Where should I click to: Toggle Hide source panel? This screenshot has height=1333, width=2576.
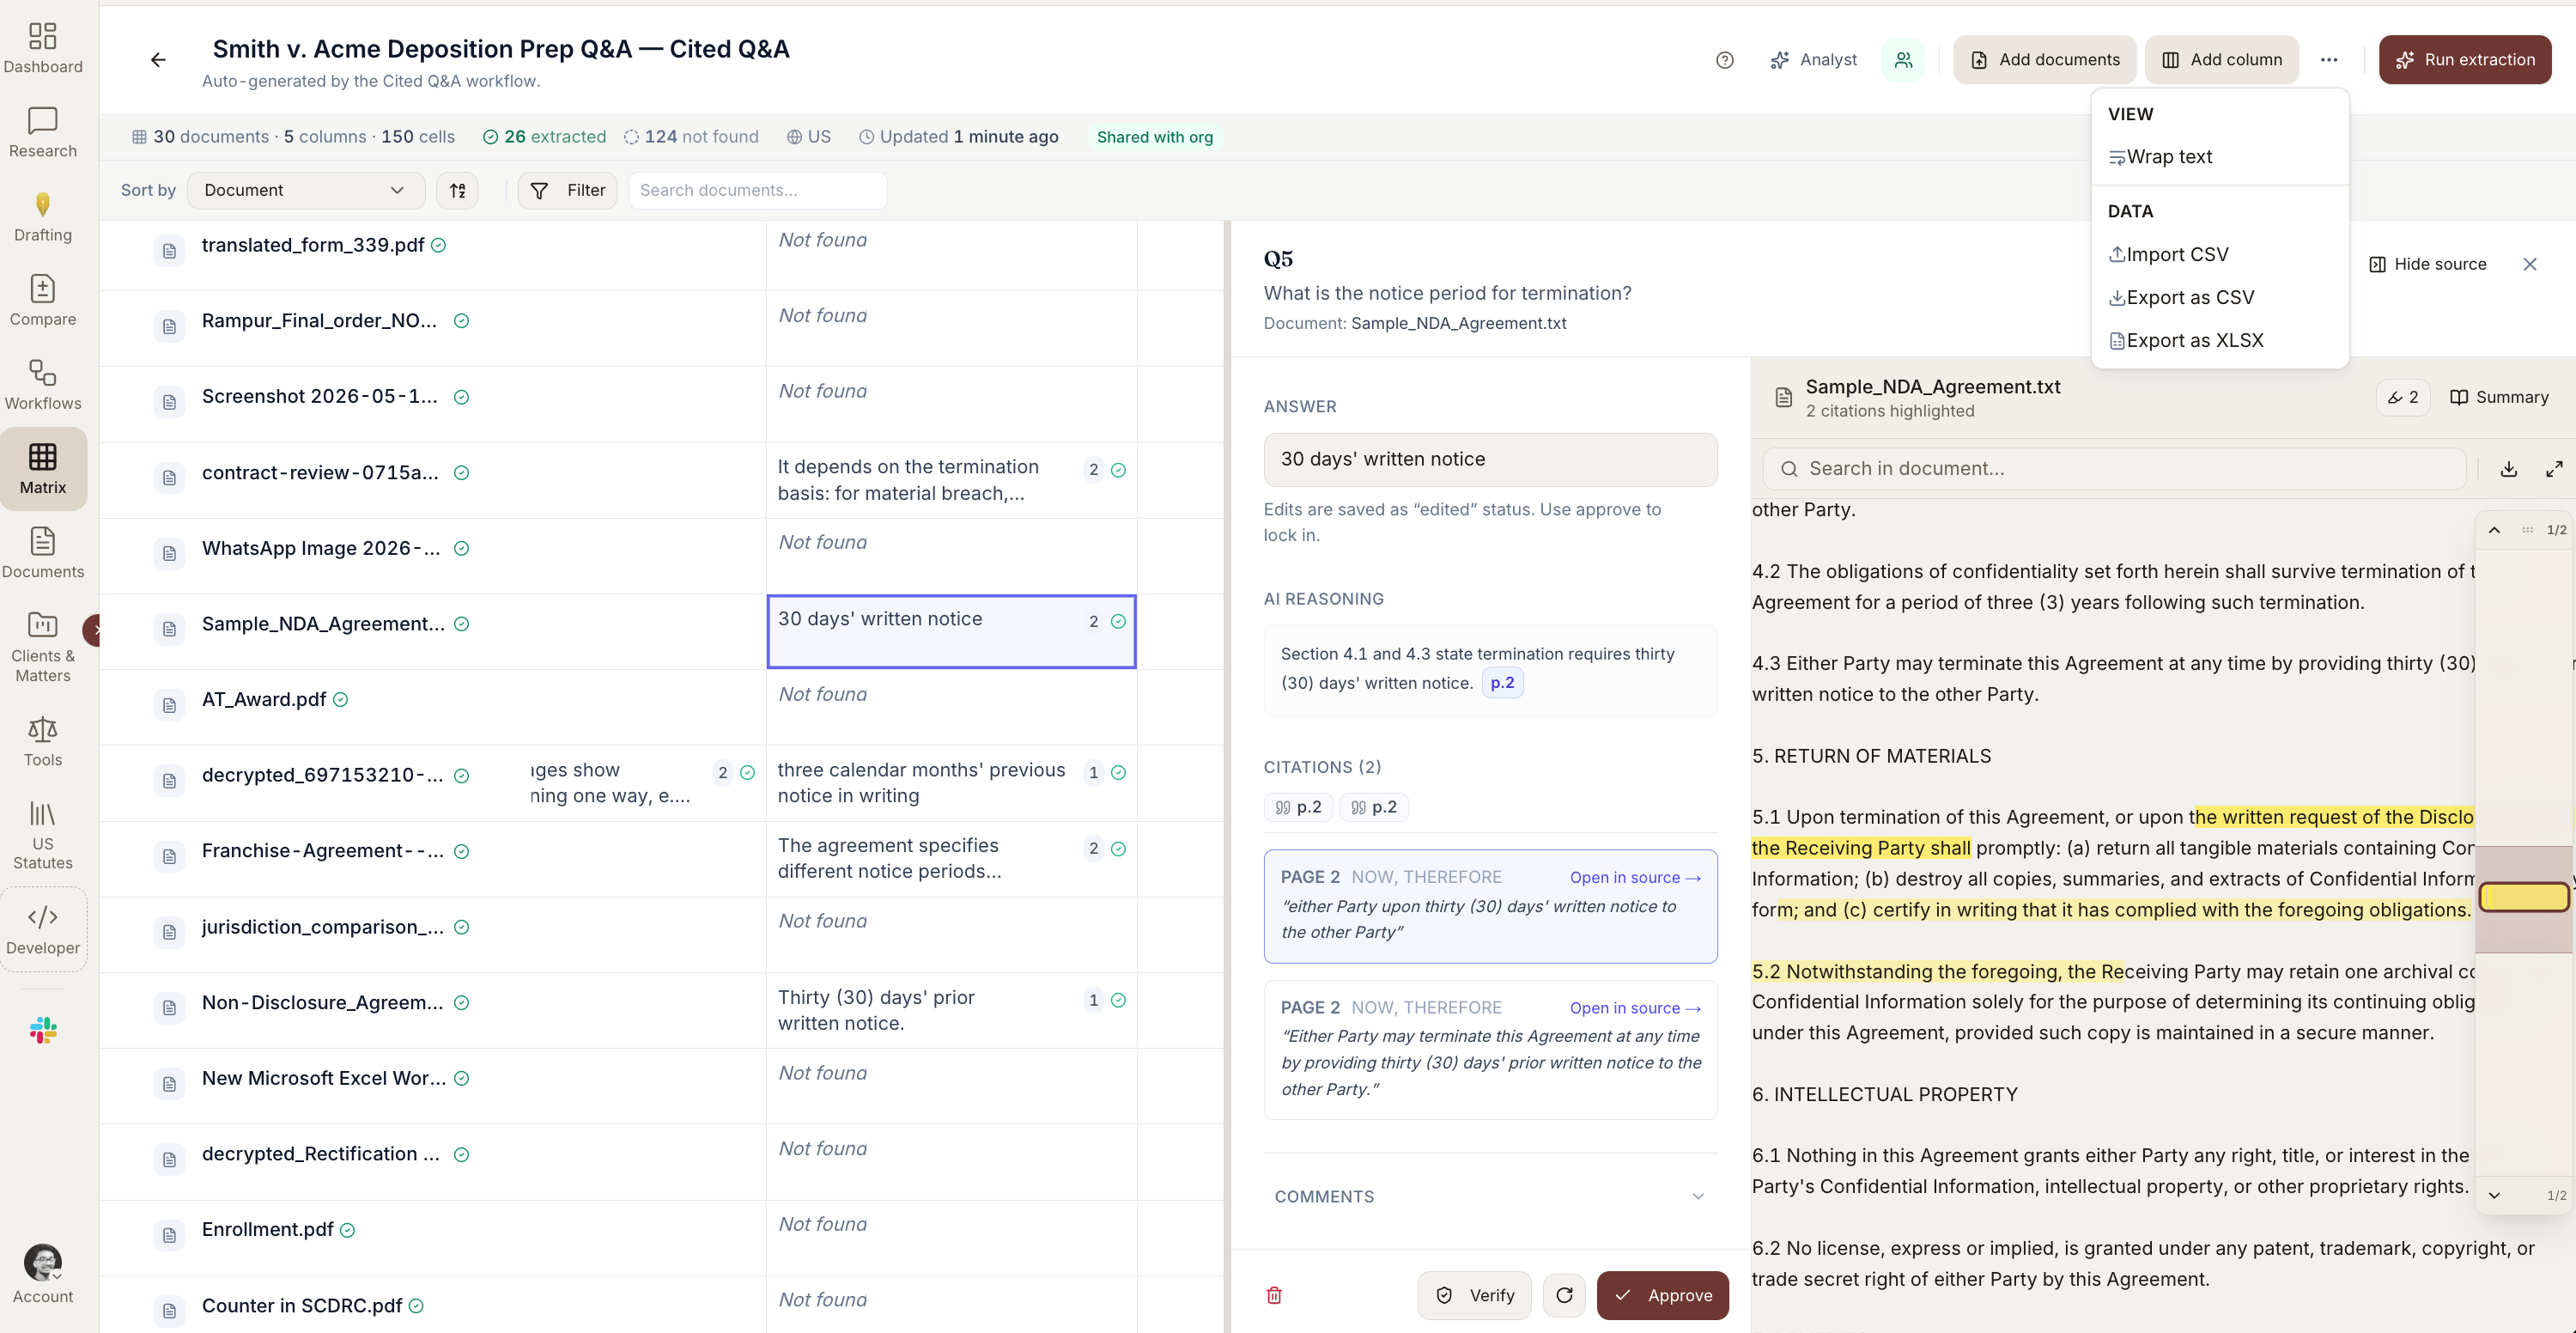2427,264
